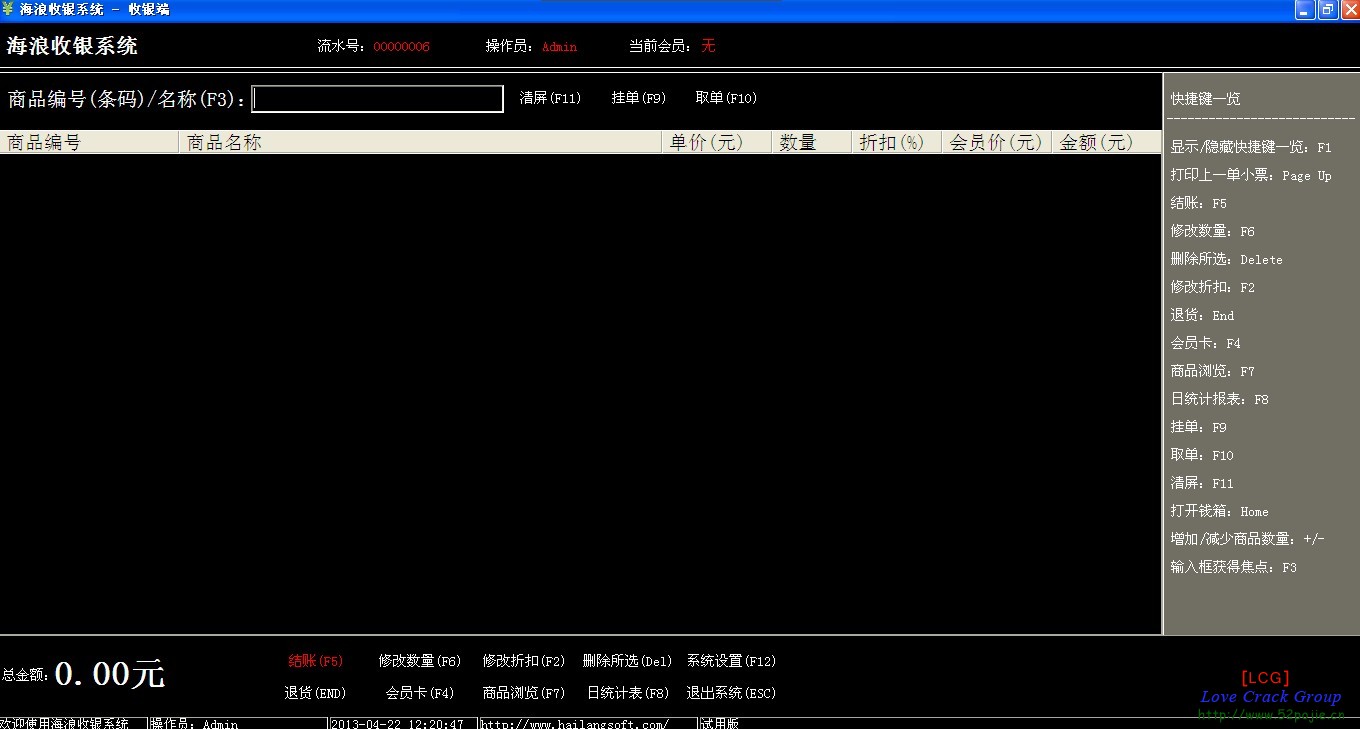Click the 会员卡: F4 shortcut line
The image size is (1360, 729).
tap(1206, 343)
